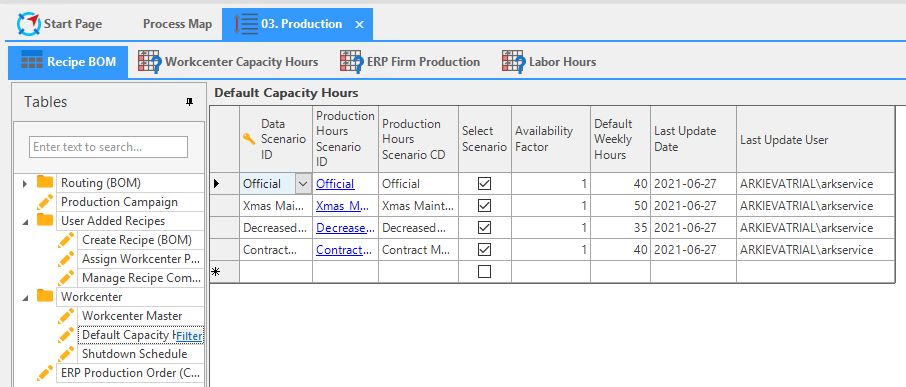Sort by Data Scenario ID column header
Screen dimensions: 906x387
pos(276,139)
